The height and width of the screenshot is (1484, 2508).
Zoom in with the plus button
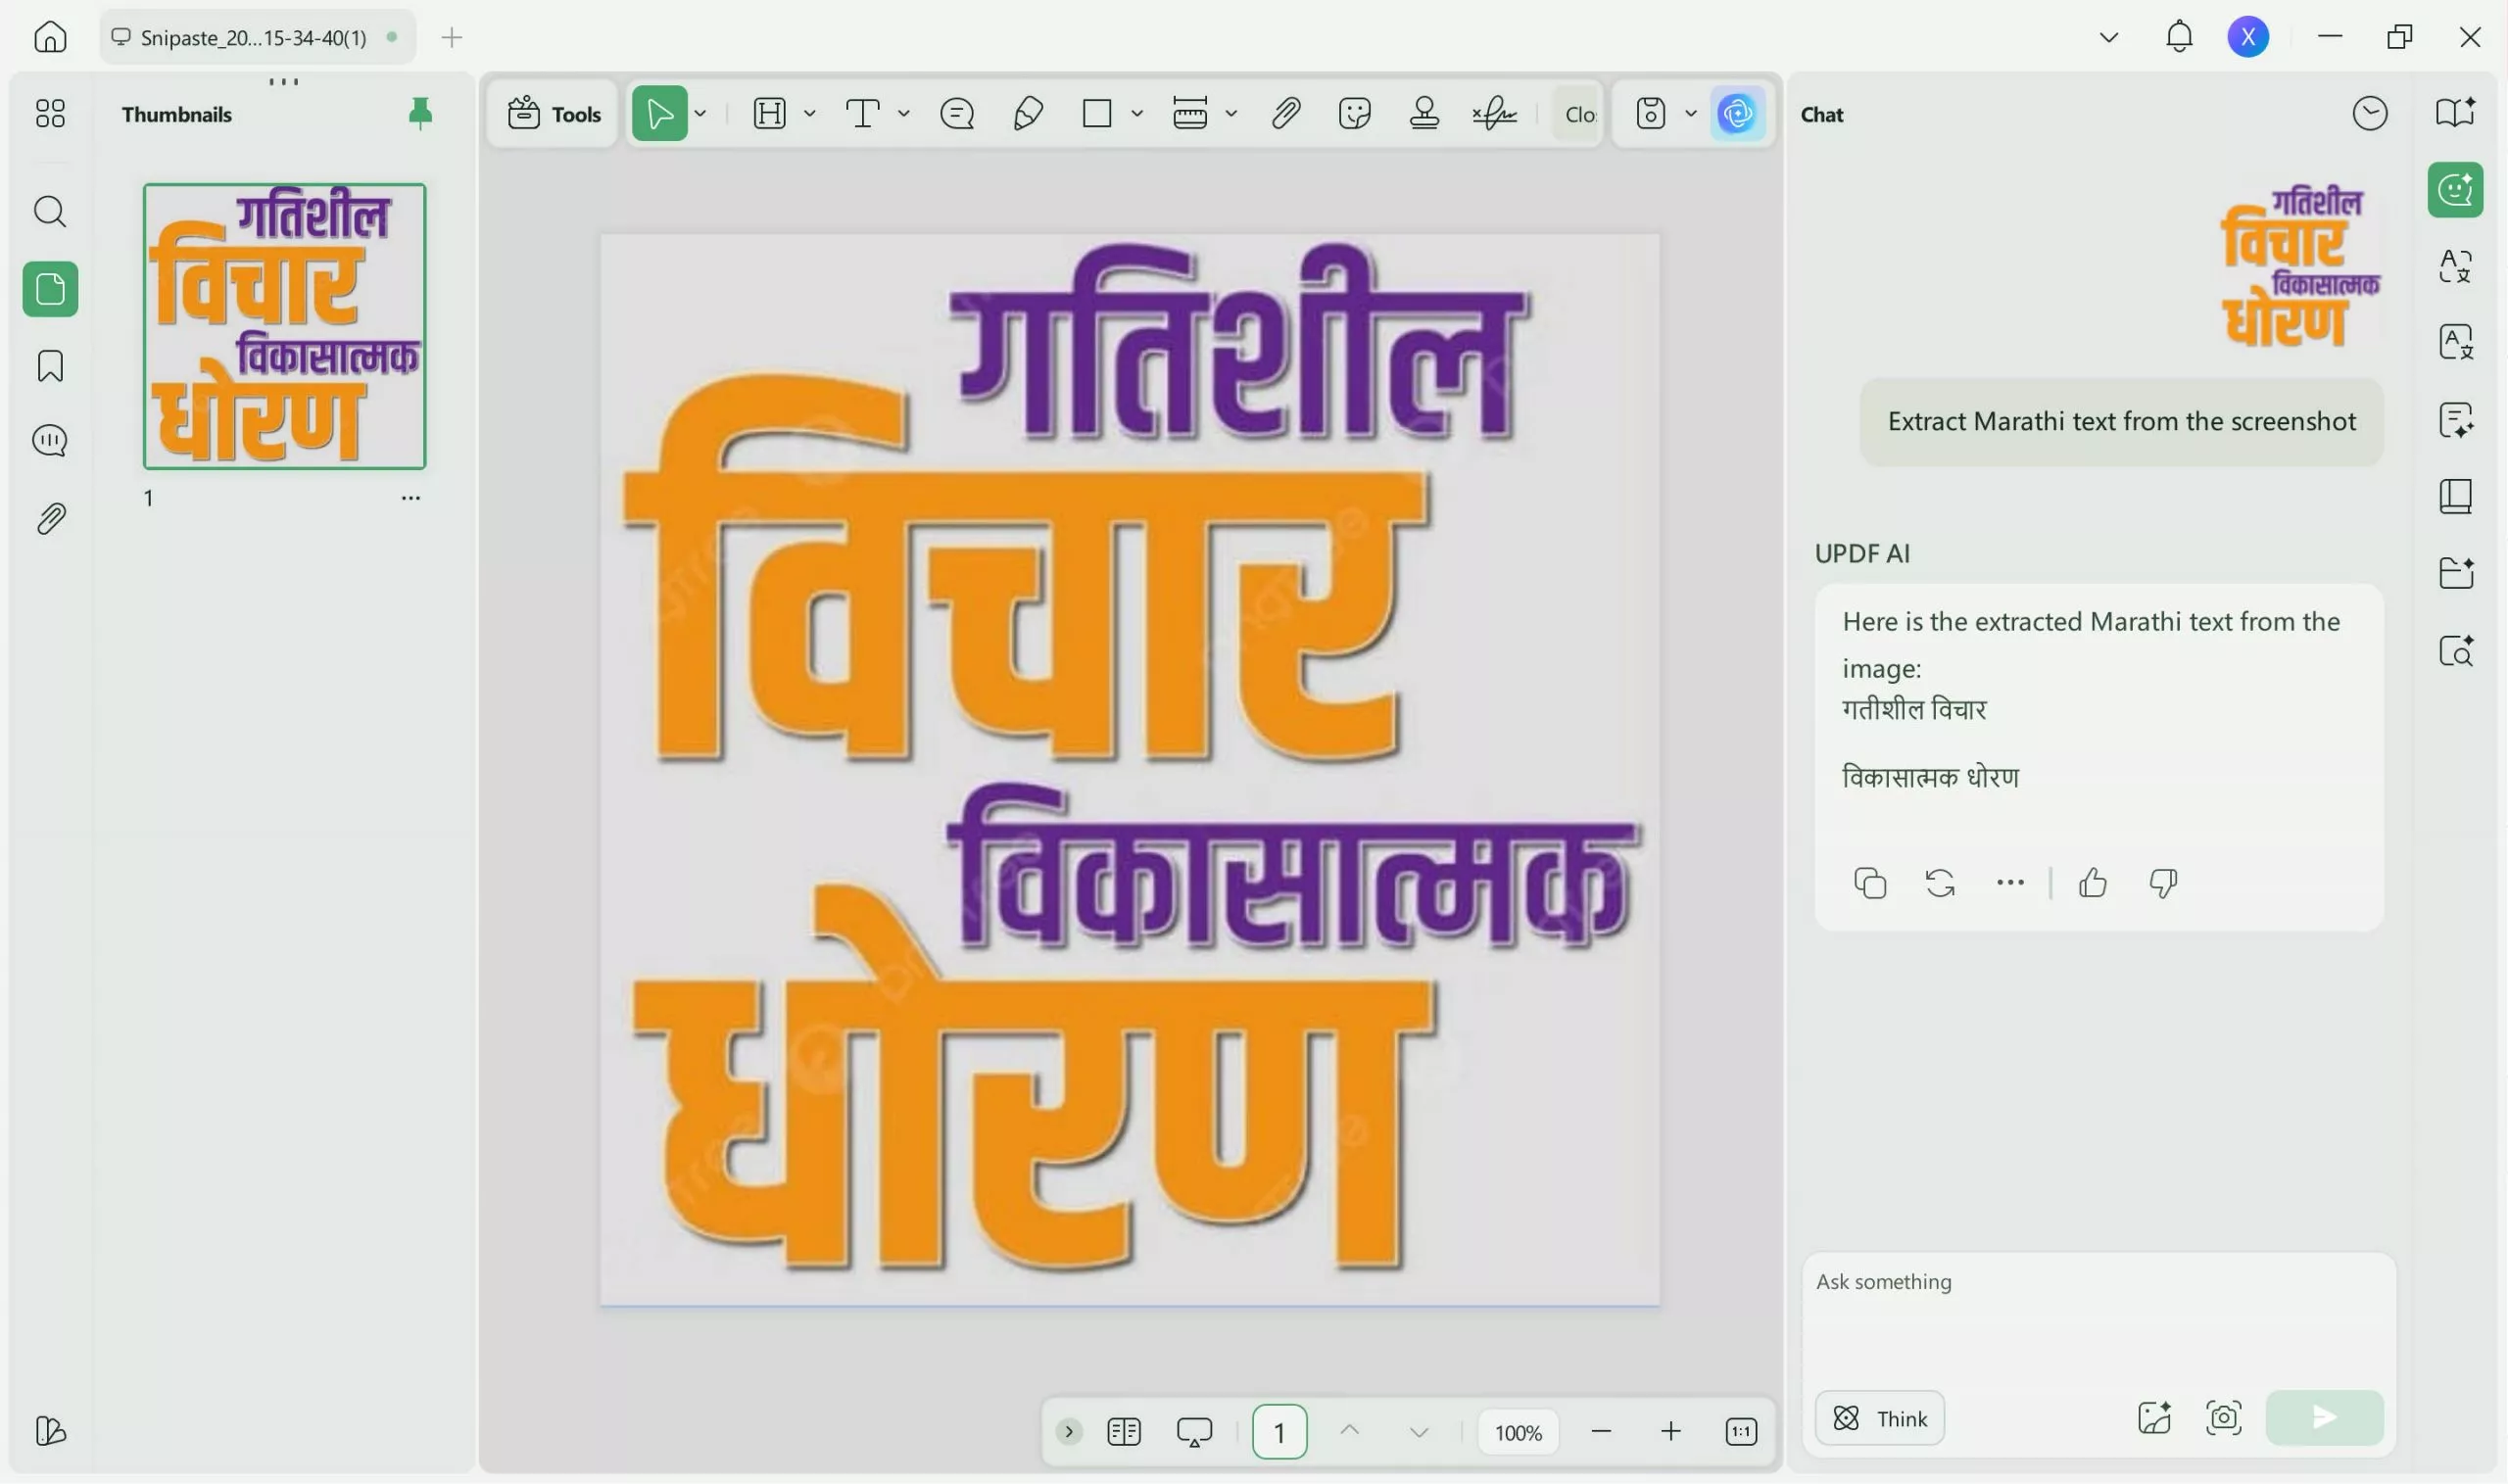1671,1432
